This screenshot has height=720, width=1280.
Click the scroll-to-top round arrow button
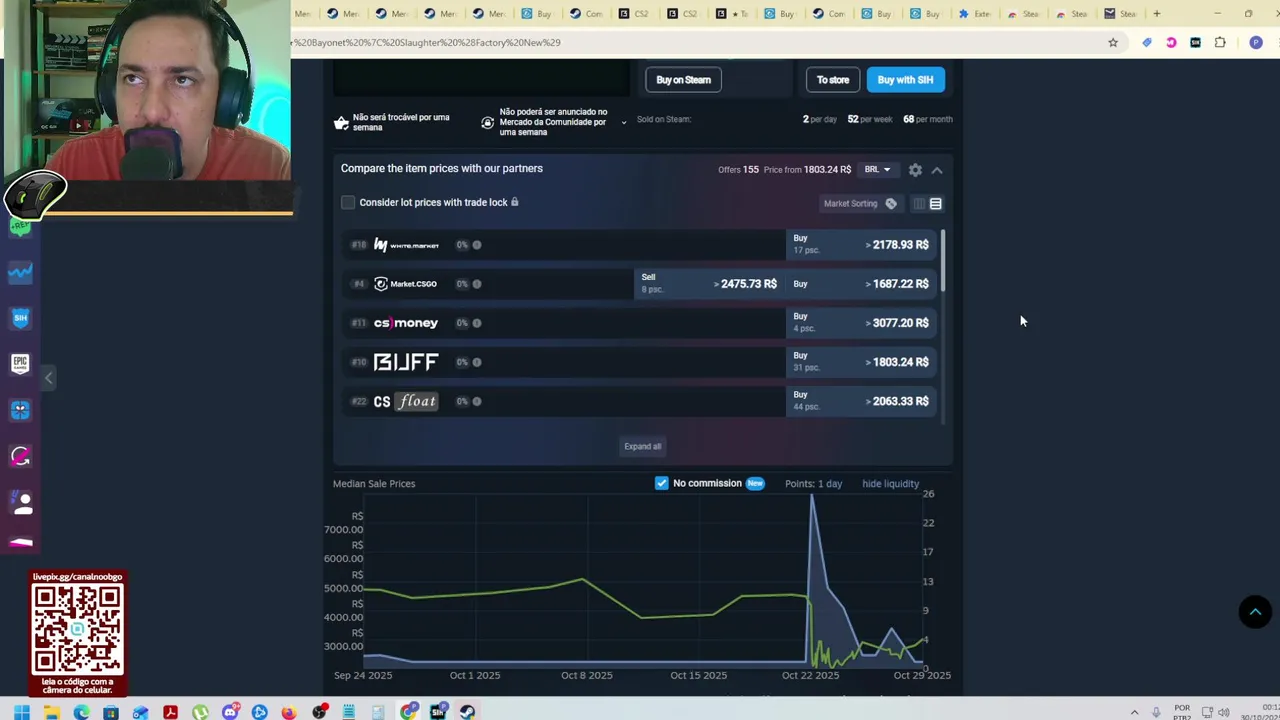[x=1255, y=612]
